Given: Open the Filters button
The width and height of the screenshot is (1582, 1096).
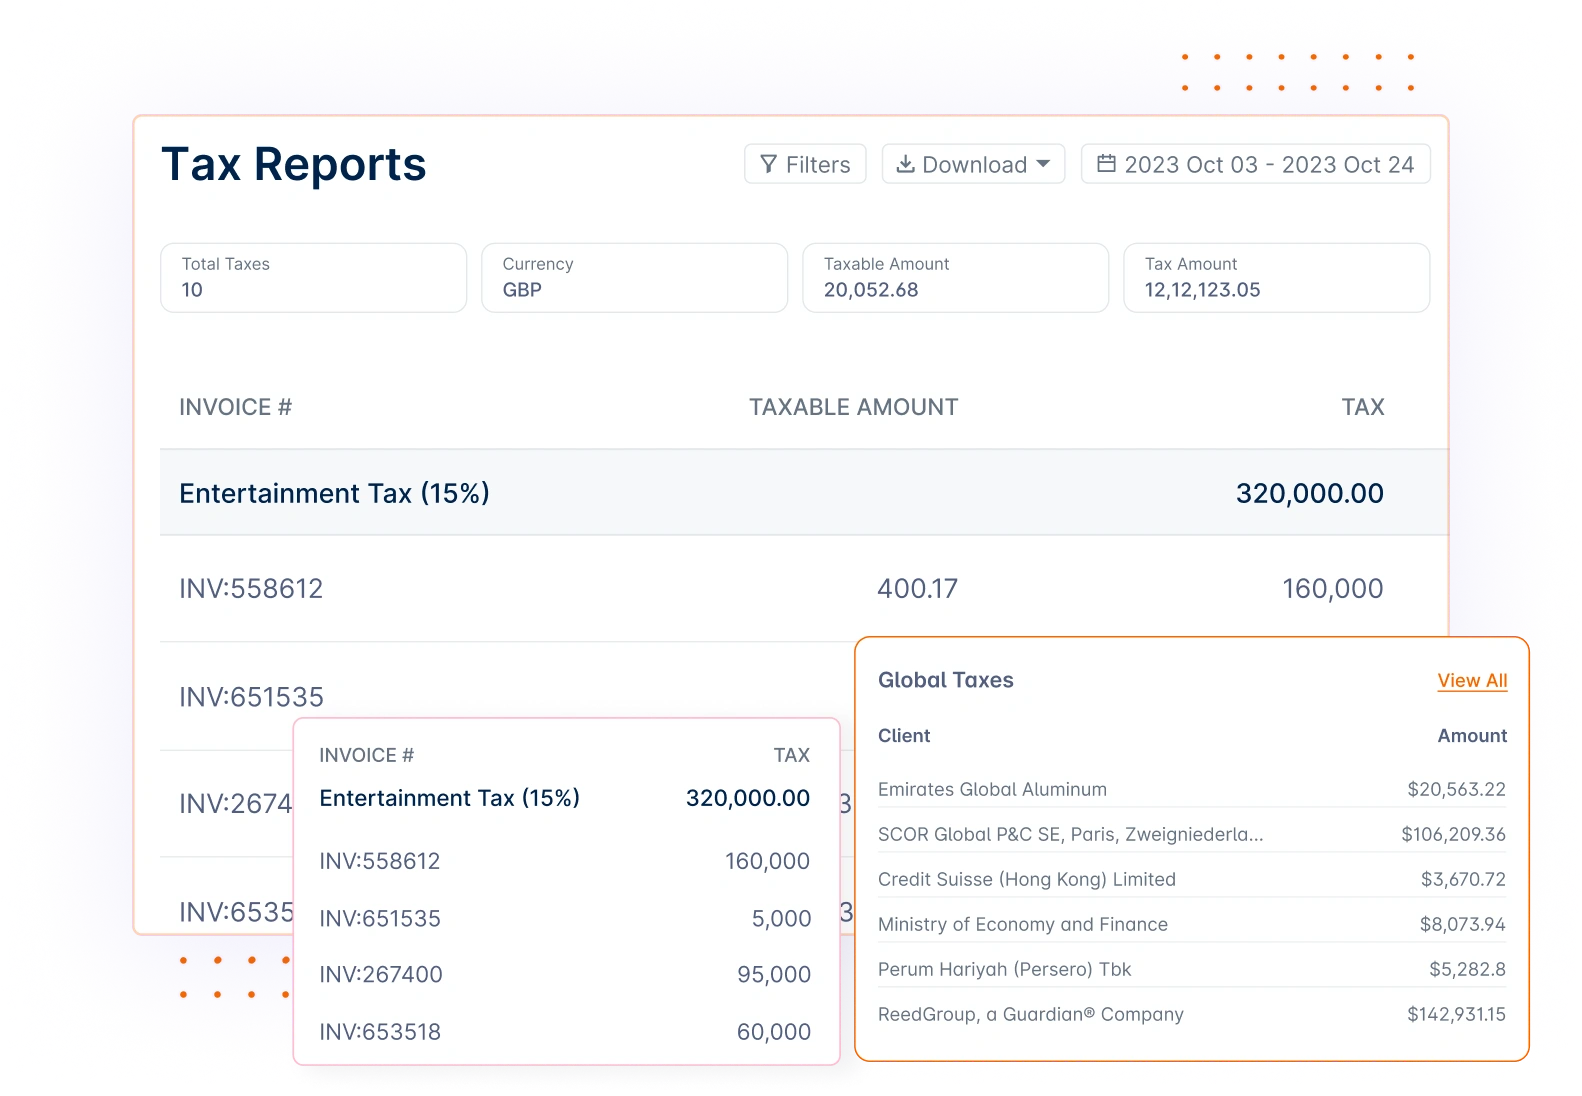Looking at the screenshot, I should [x=805, y=164].
